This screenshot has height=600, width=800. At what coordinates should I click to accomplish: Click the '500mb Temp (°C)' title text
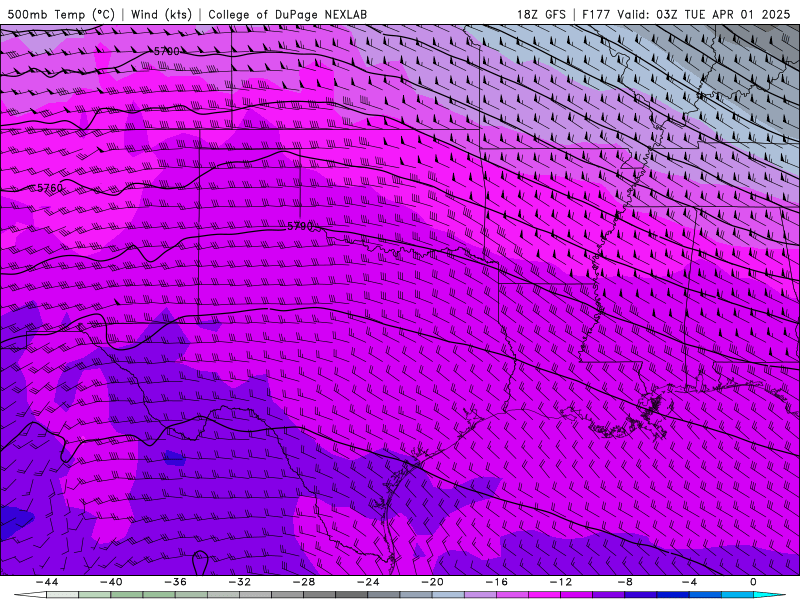click(x=61, y=14)
